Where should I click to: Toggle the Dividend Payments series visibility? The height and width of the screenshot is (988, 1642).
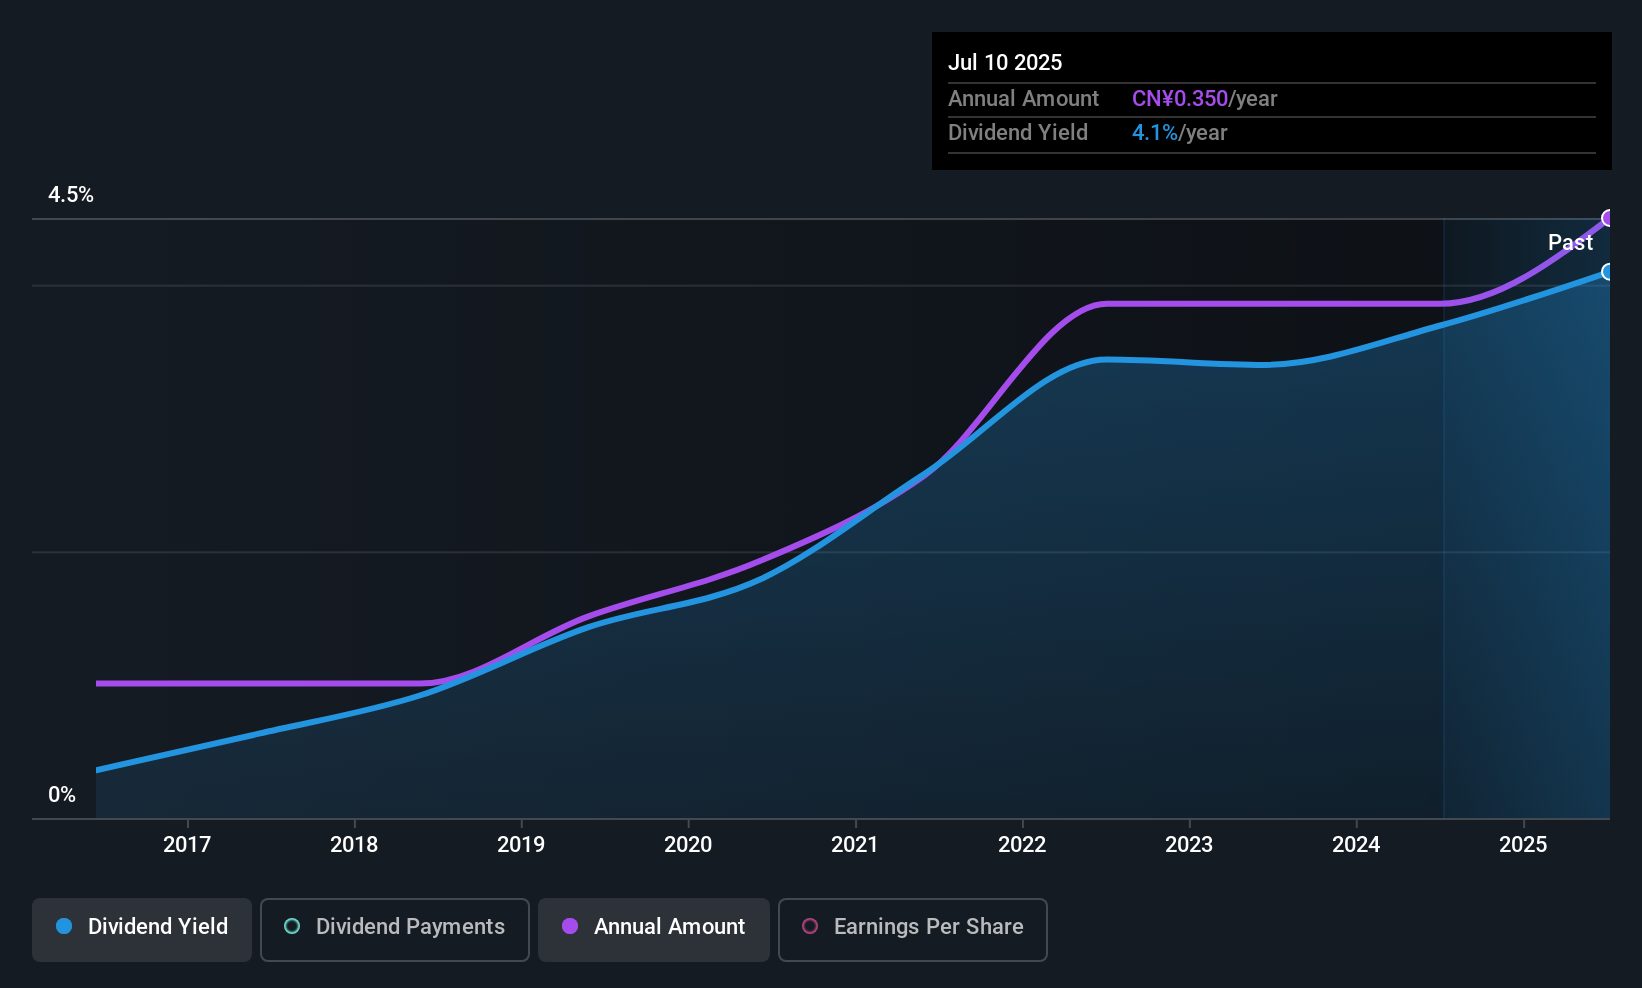(x=394, y=927)
